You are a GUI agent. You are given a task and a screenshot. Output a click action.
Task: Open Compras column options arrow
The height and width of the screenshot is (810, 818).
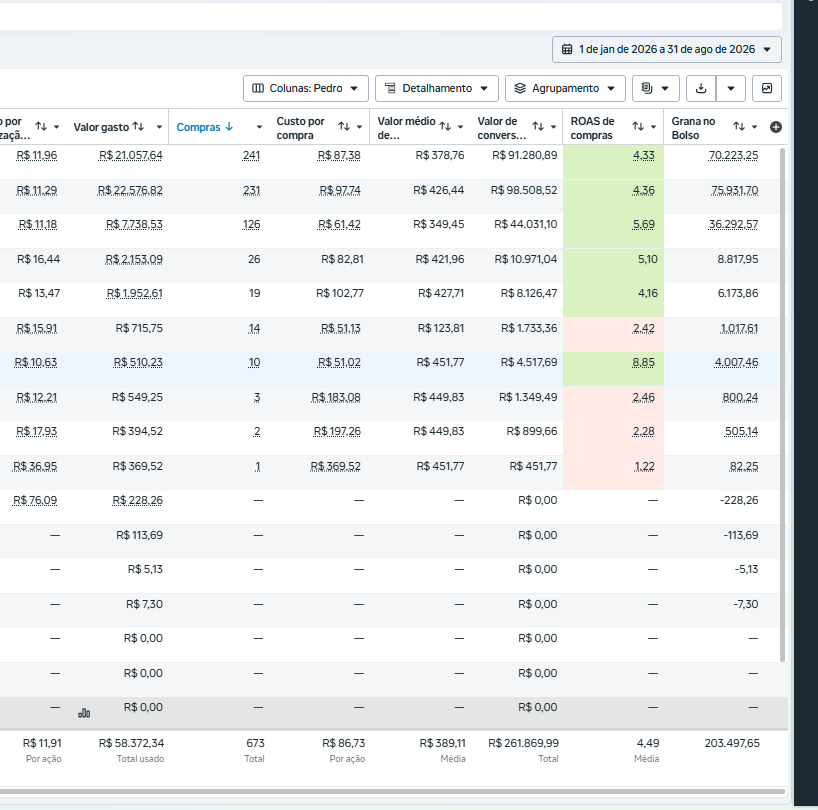point(259,127)
